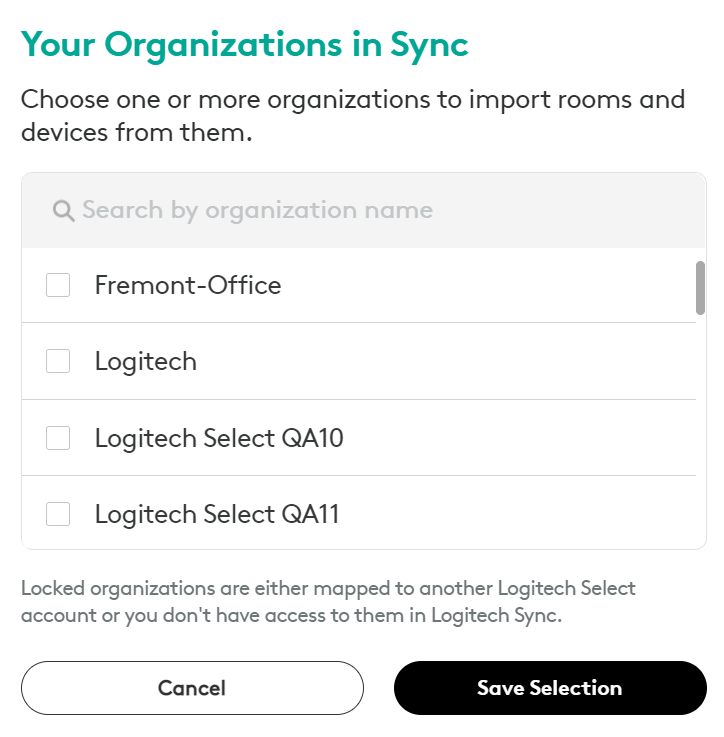Click the Fremont-Office organization name
The height and width of the screenshot is (737, 724).
click(188, 285)
